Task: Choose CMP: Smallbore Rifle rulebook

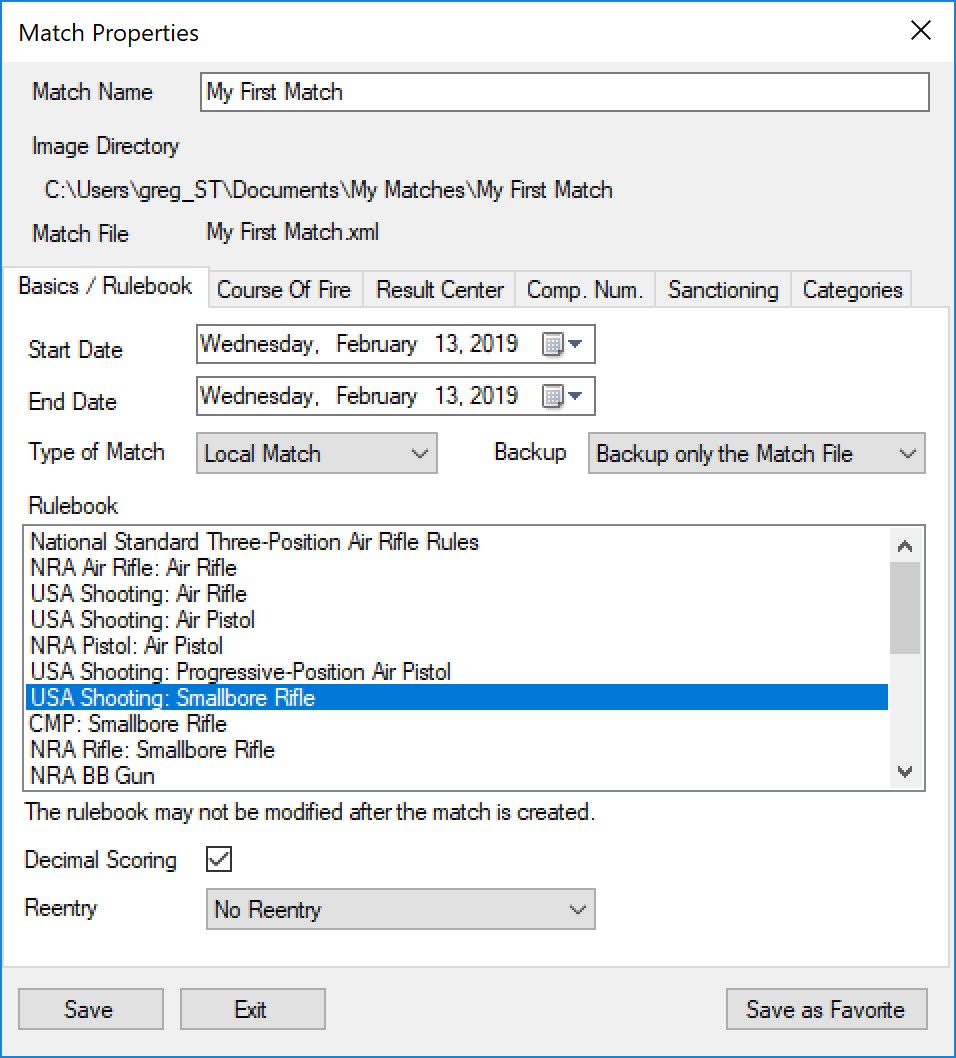Action: coord(129,724)
